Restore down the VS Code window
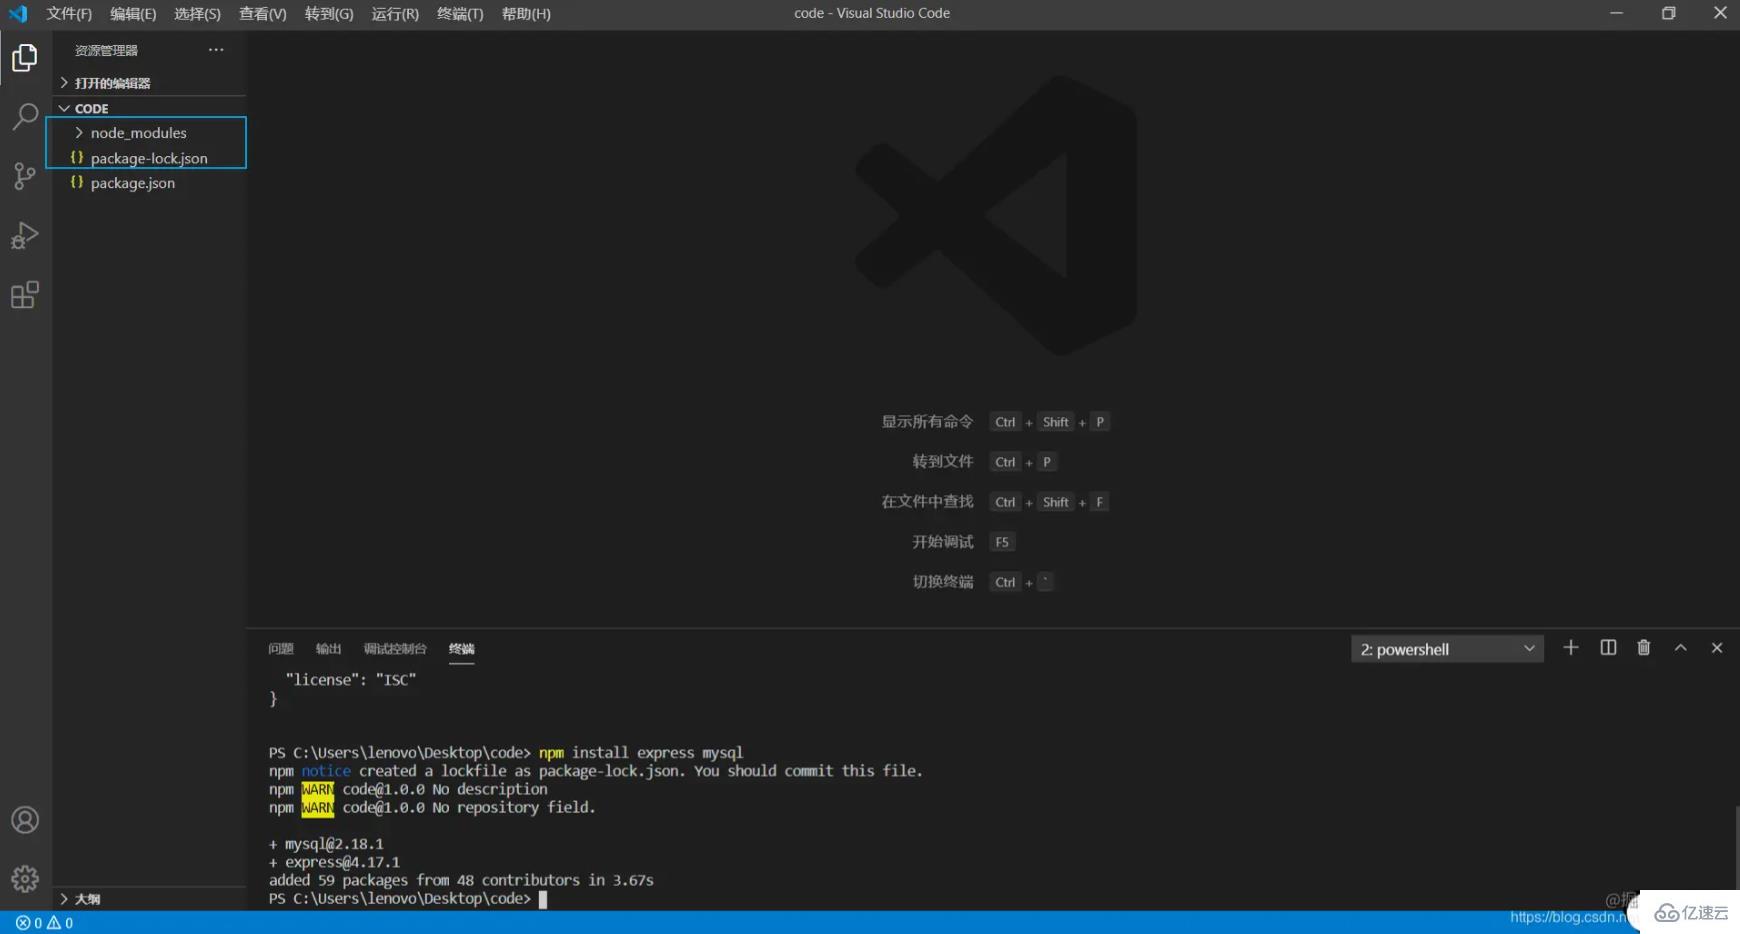1740x934 pixels. pos(1668,13)
